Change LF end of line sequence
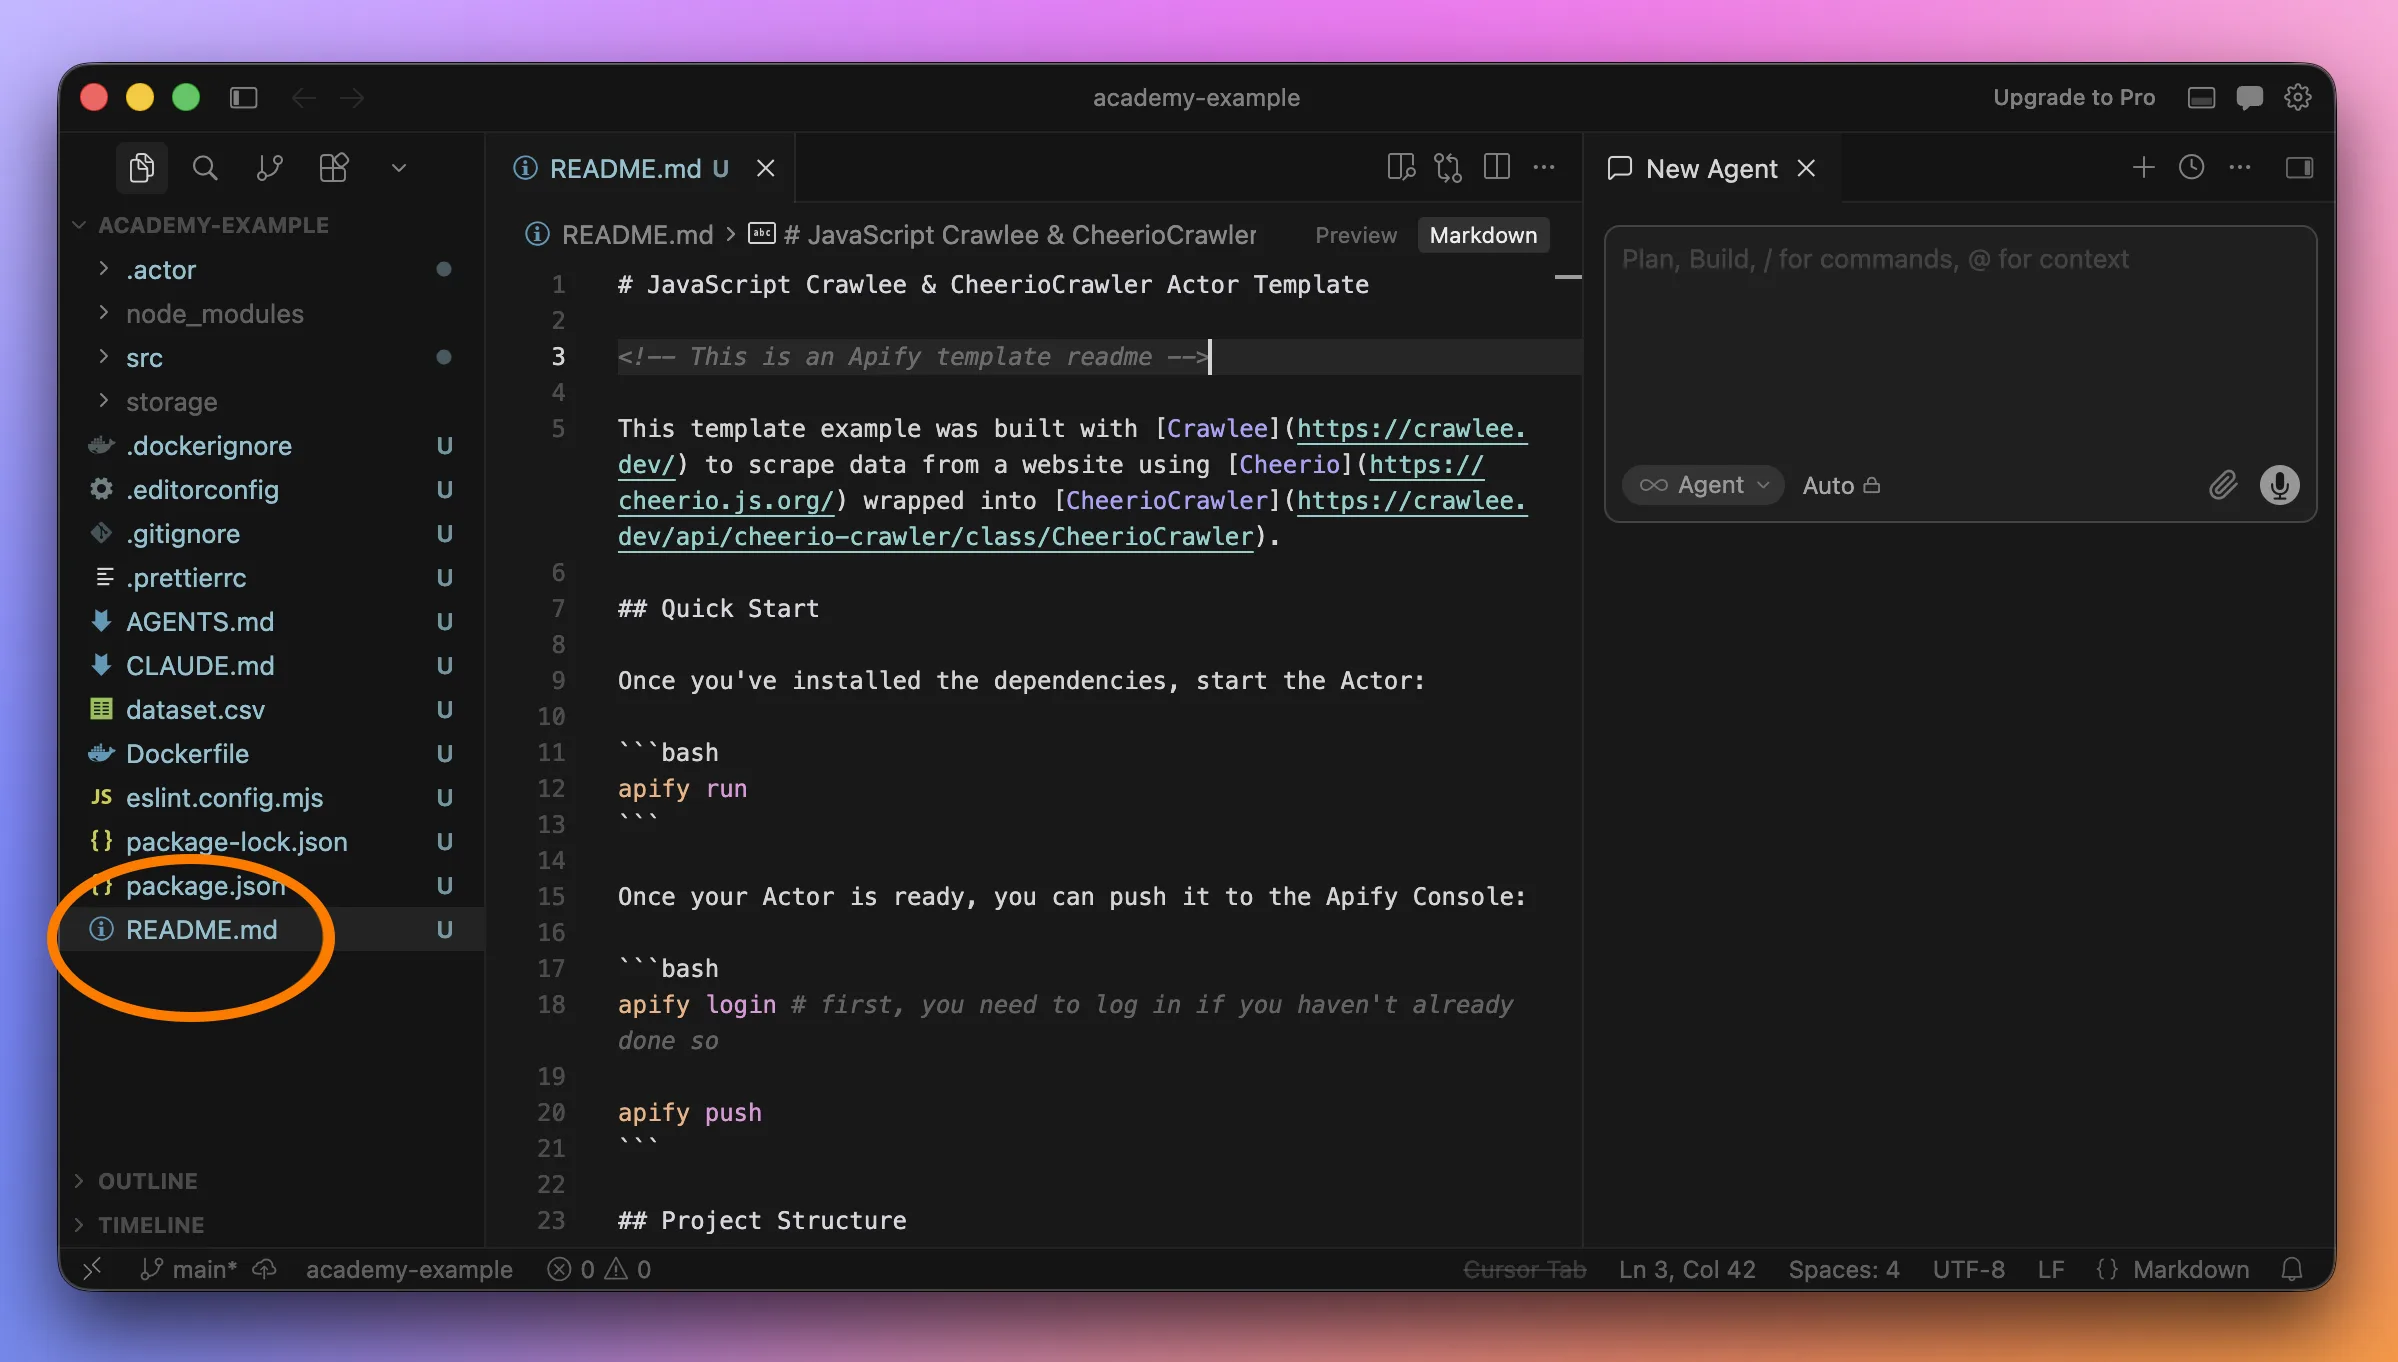Screen dimensions: 2398x1362 coord(2050,1269)
